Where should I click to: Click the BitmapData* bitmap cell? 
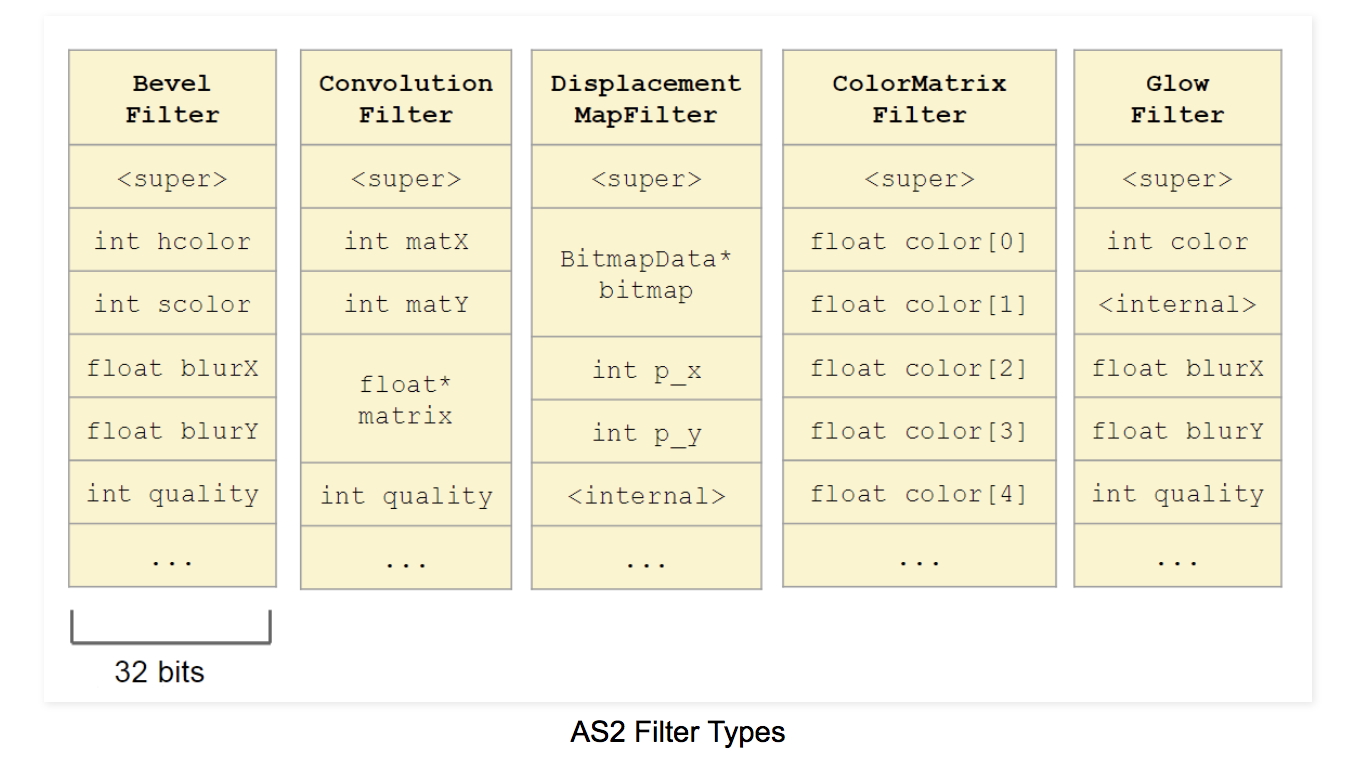tap(646, 274)
